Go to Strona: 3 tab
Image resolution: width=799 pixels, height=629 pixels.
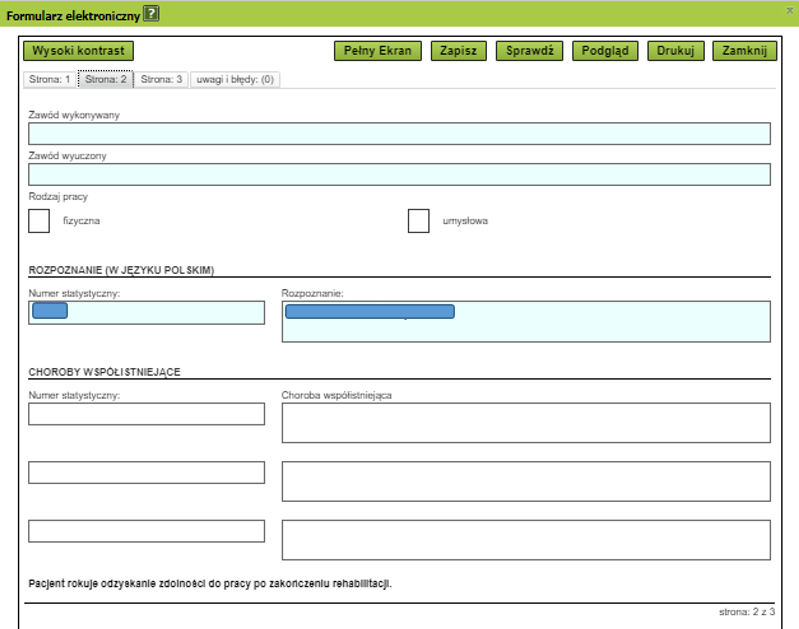[161, 79]
